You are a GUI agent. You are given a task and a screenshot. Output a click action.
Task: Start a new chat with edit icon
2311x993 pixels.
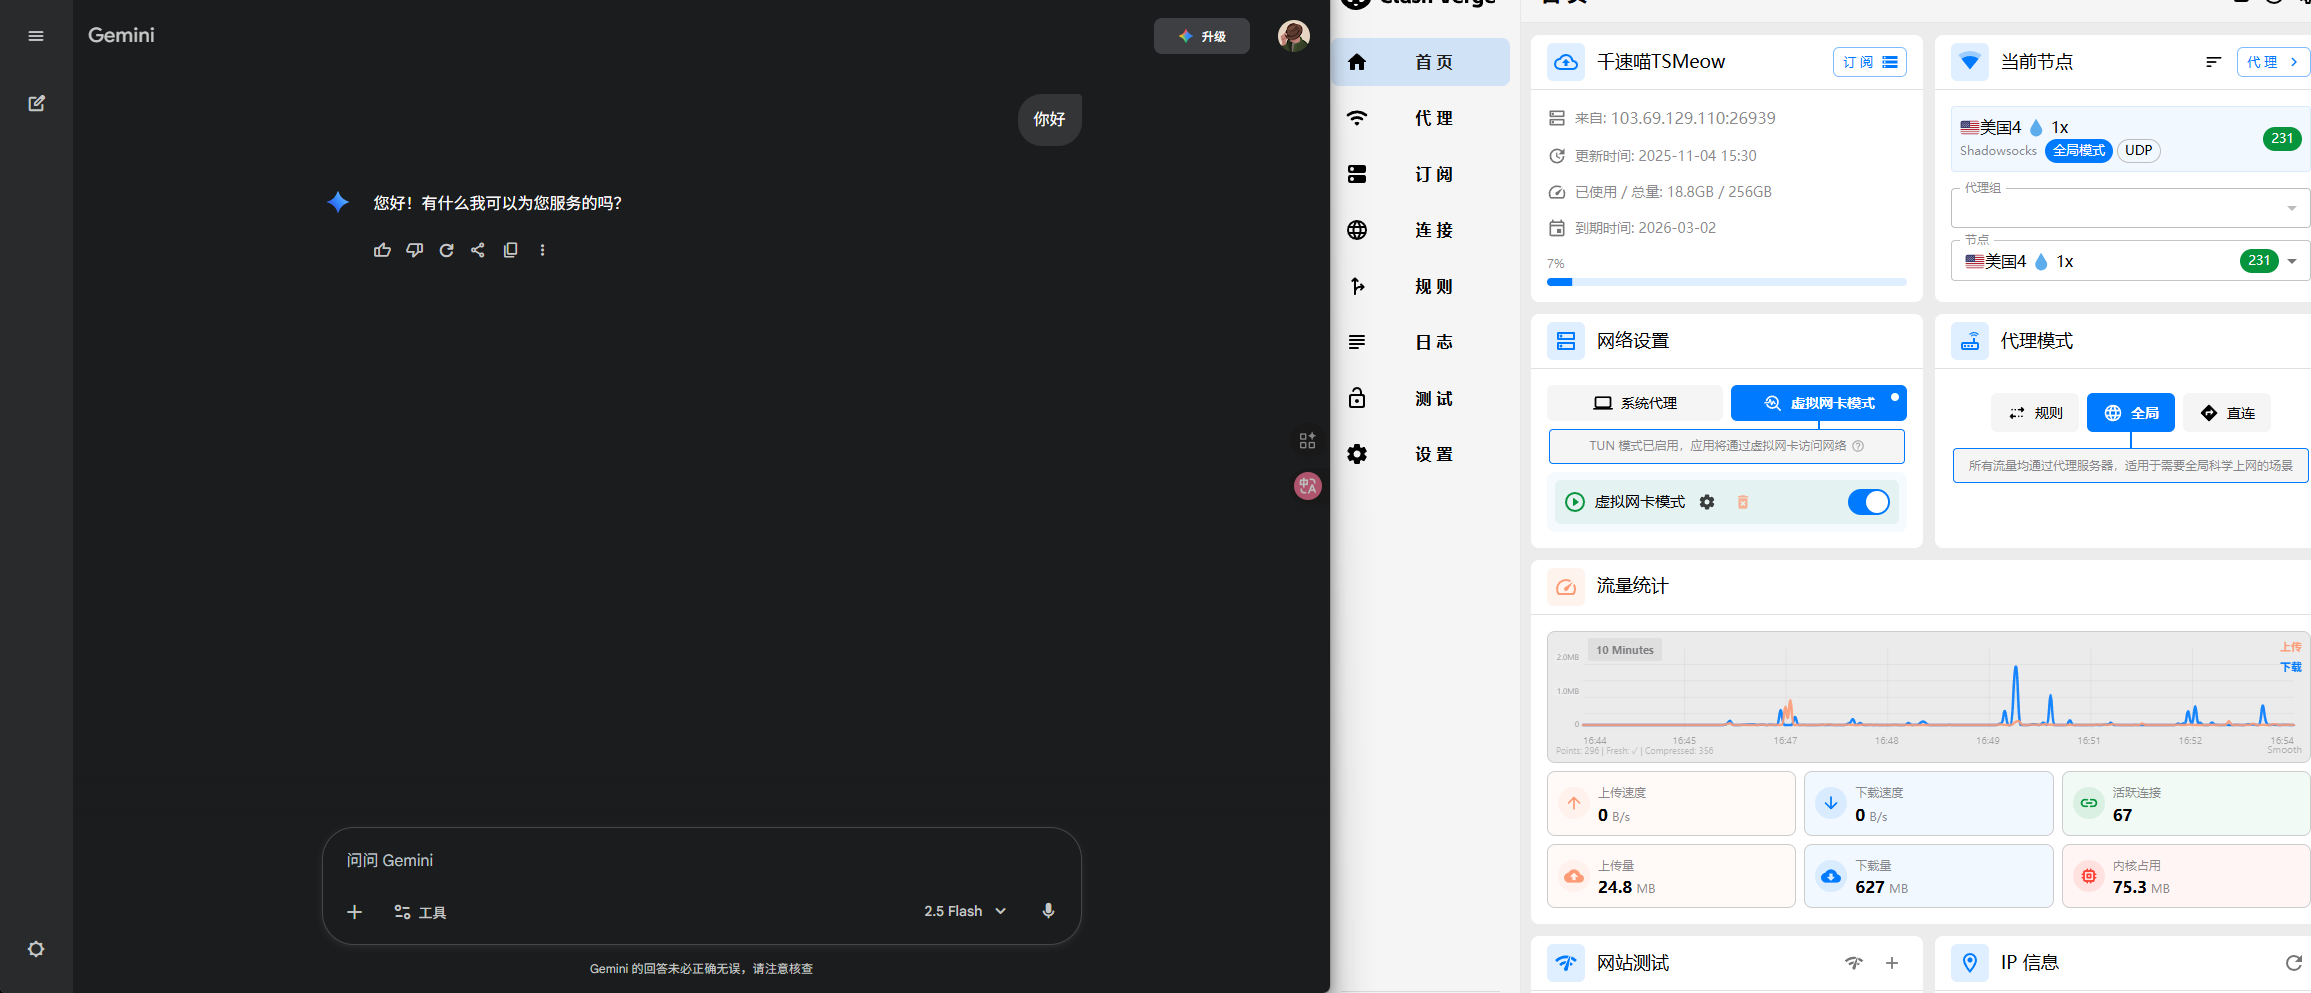(x=36, y=103)
